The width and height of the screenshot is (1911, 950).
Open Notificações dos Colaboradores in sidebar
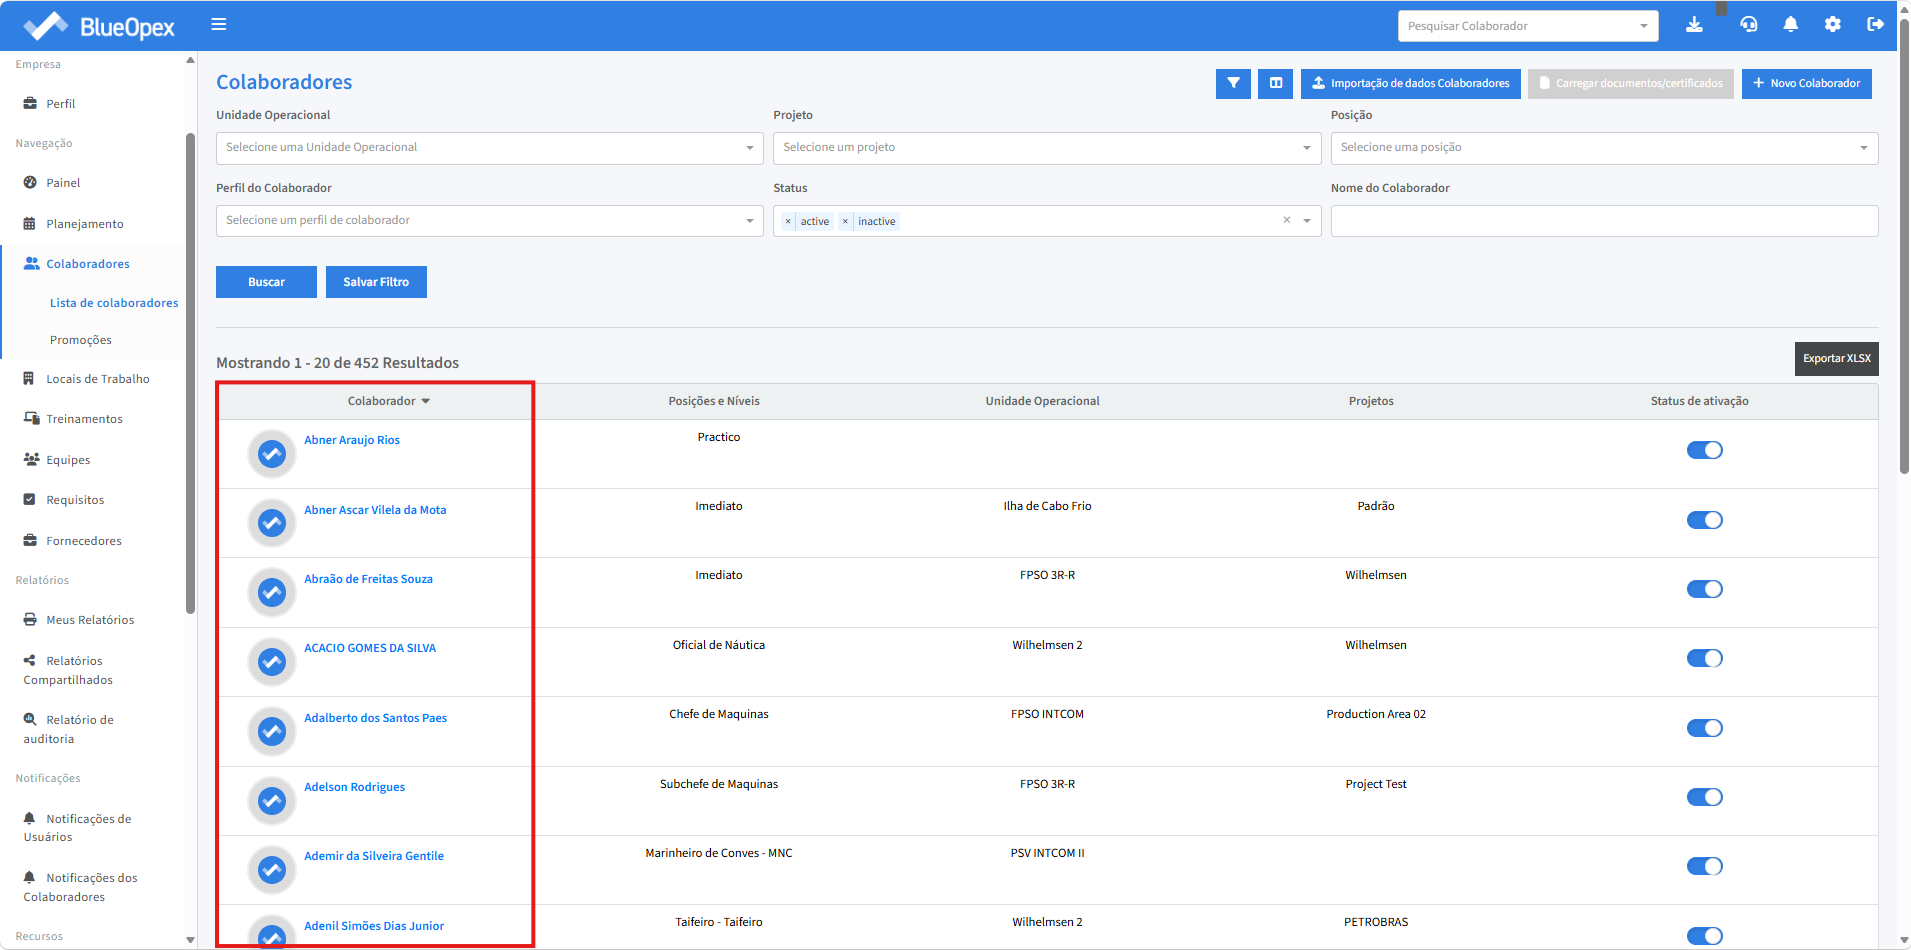point(80,887)
